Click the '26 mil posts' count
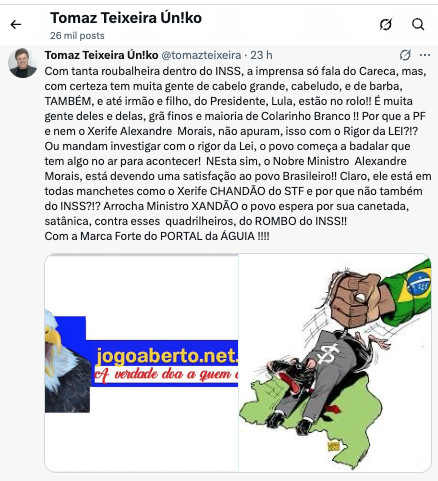The image size is (438, 481). (77, 36)
